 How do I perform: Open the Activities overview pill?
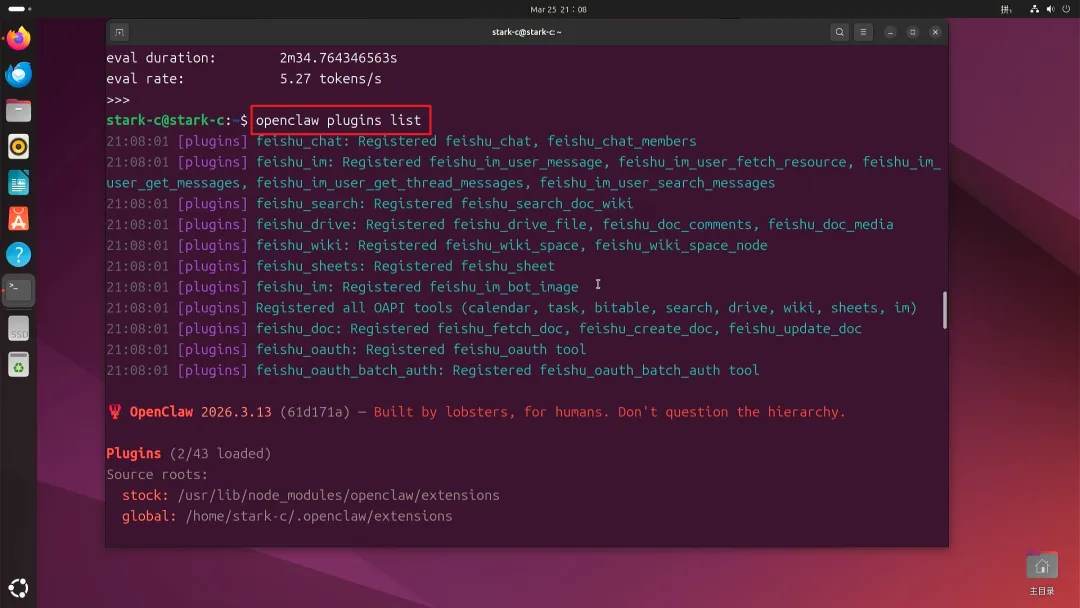tap(19, 9)
